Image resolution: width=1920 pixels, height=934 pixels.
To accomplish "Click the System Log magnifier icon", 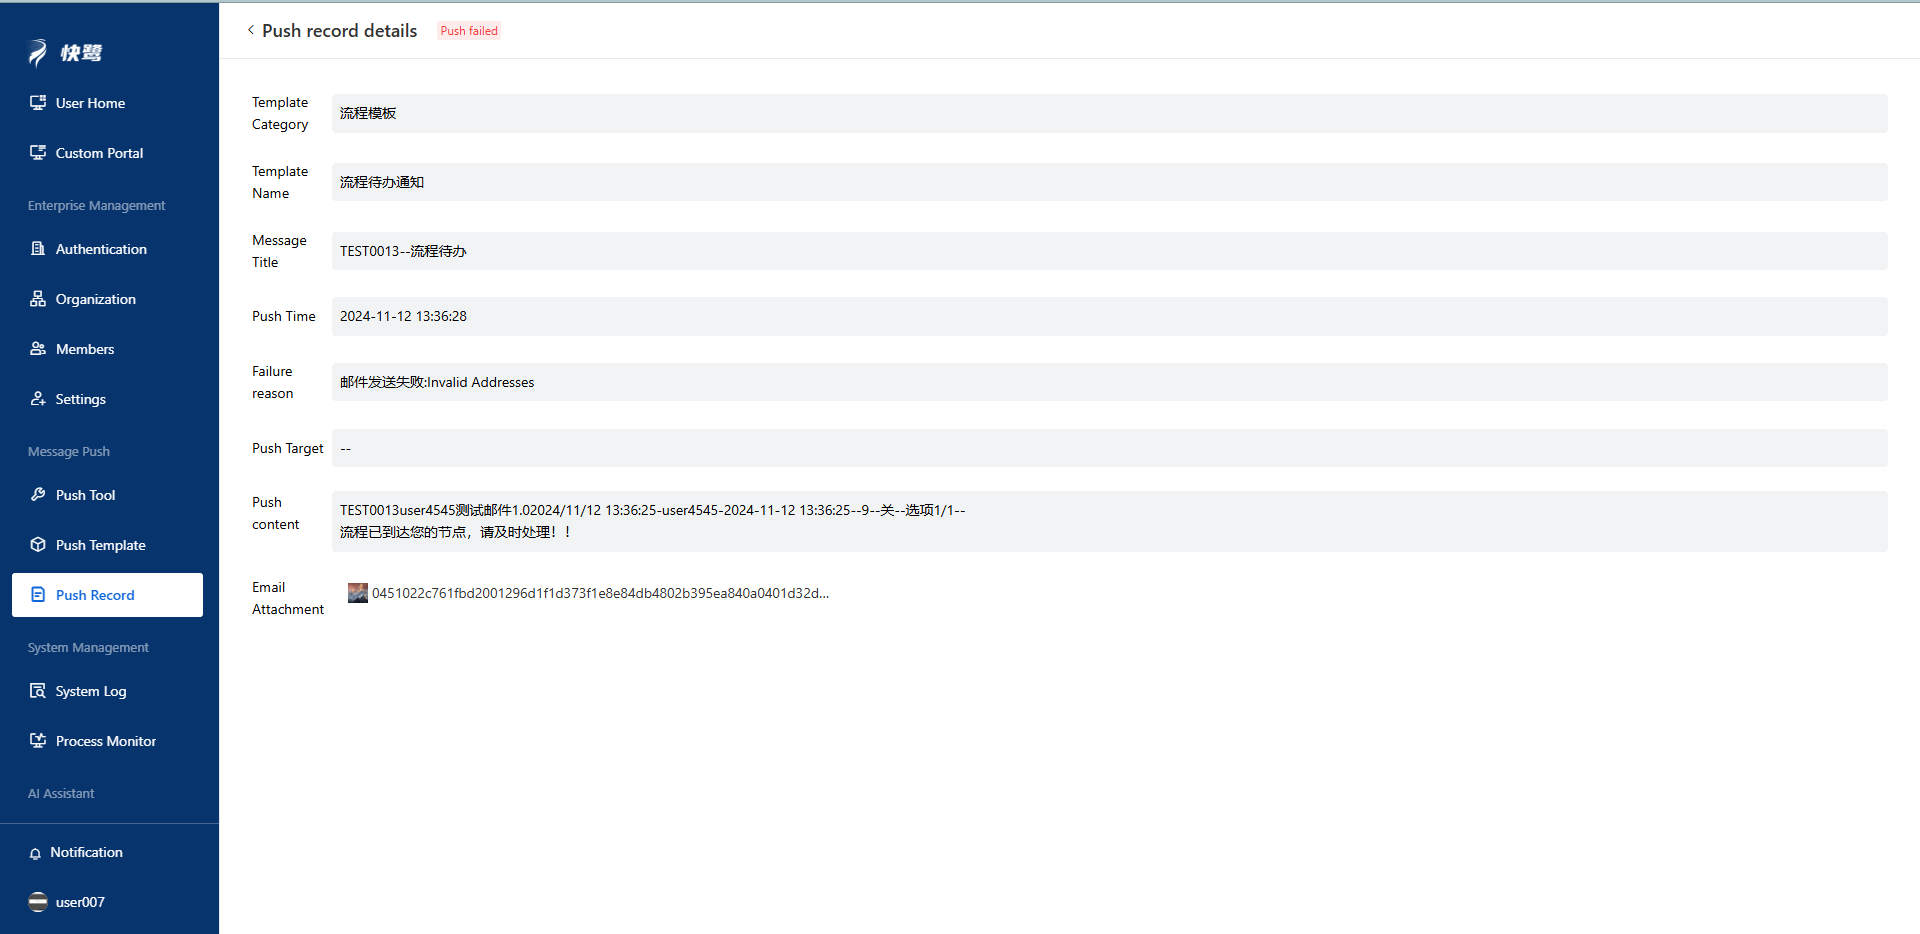I will point(38,691).
